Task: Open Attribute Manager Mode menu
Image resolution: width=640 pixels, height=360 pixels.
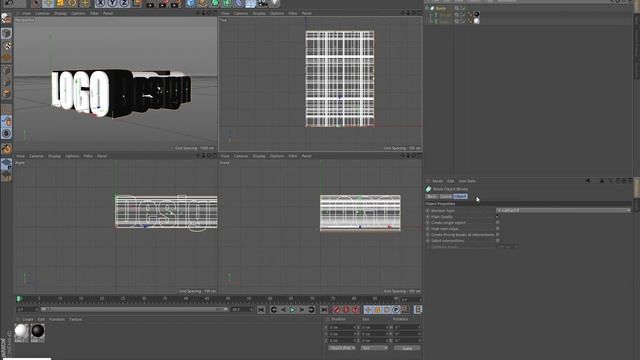Action: [438, 181]
